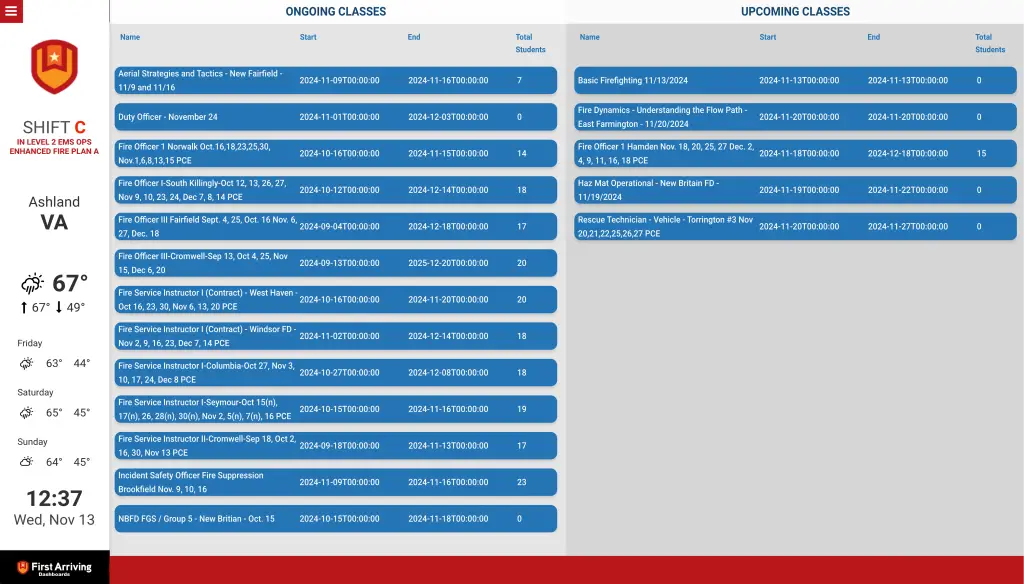1024x584 pixels.
Task: Sort upcoming classes by Start column
Action: 767,37
